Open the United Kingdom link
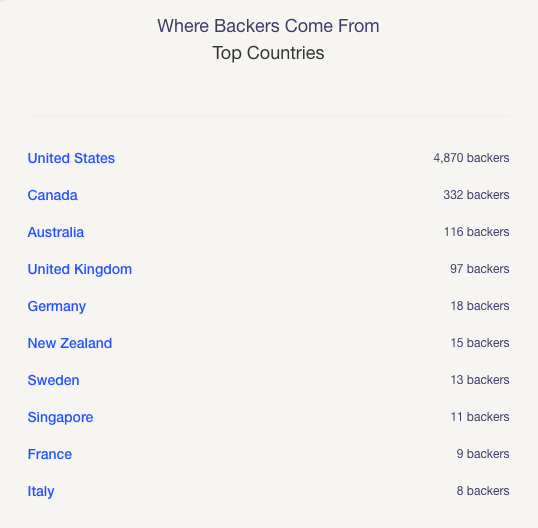Screen dimensions: 538x528 pyautogui.click(x=80, y=269)
